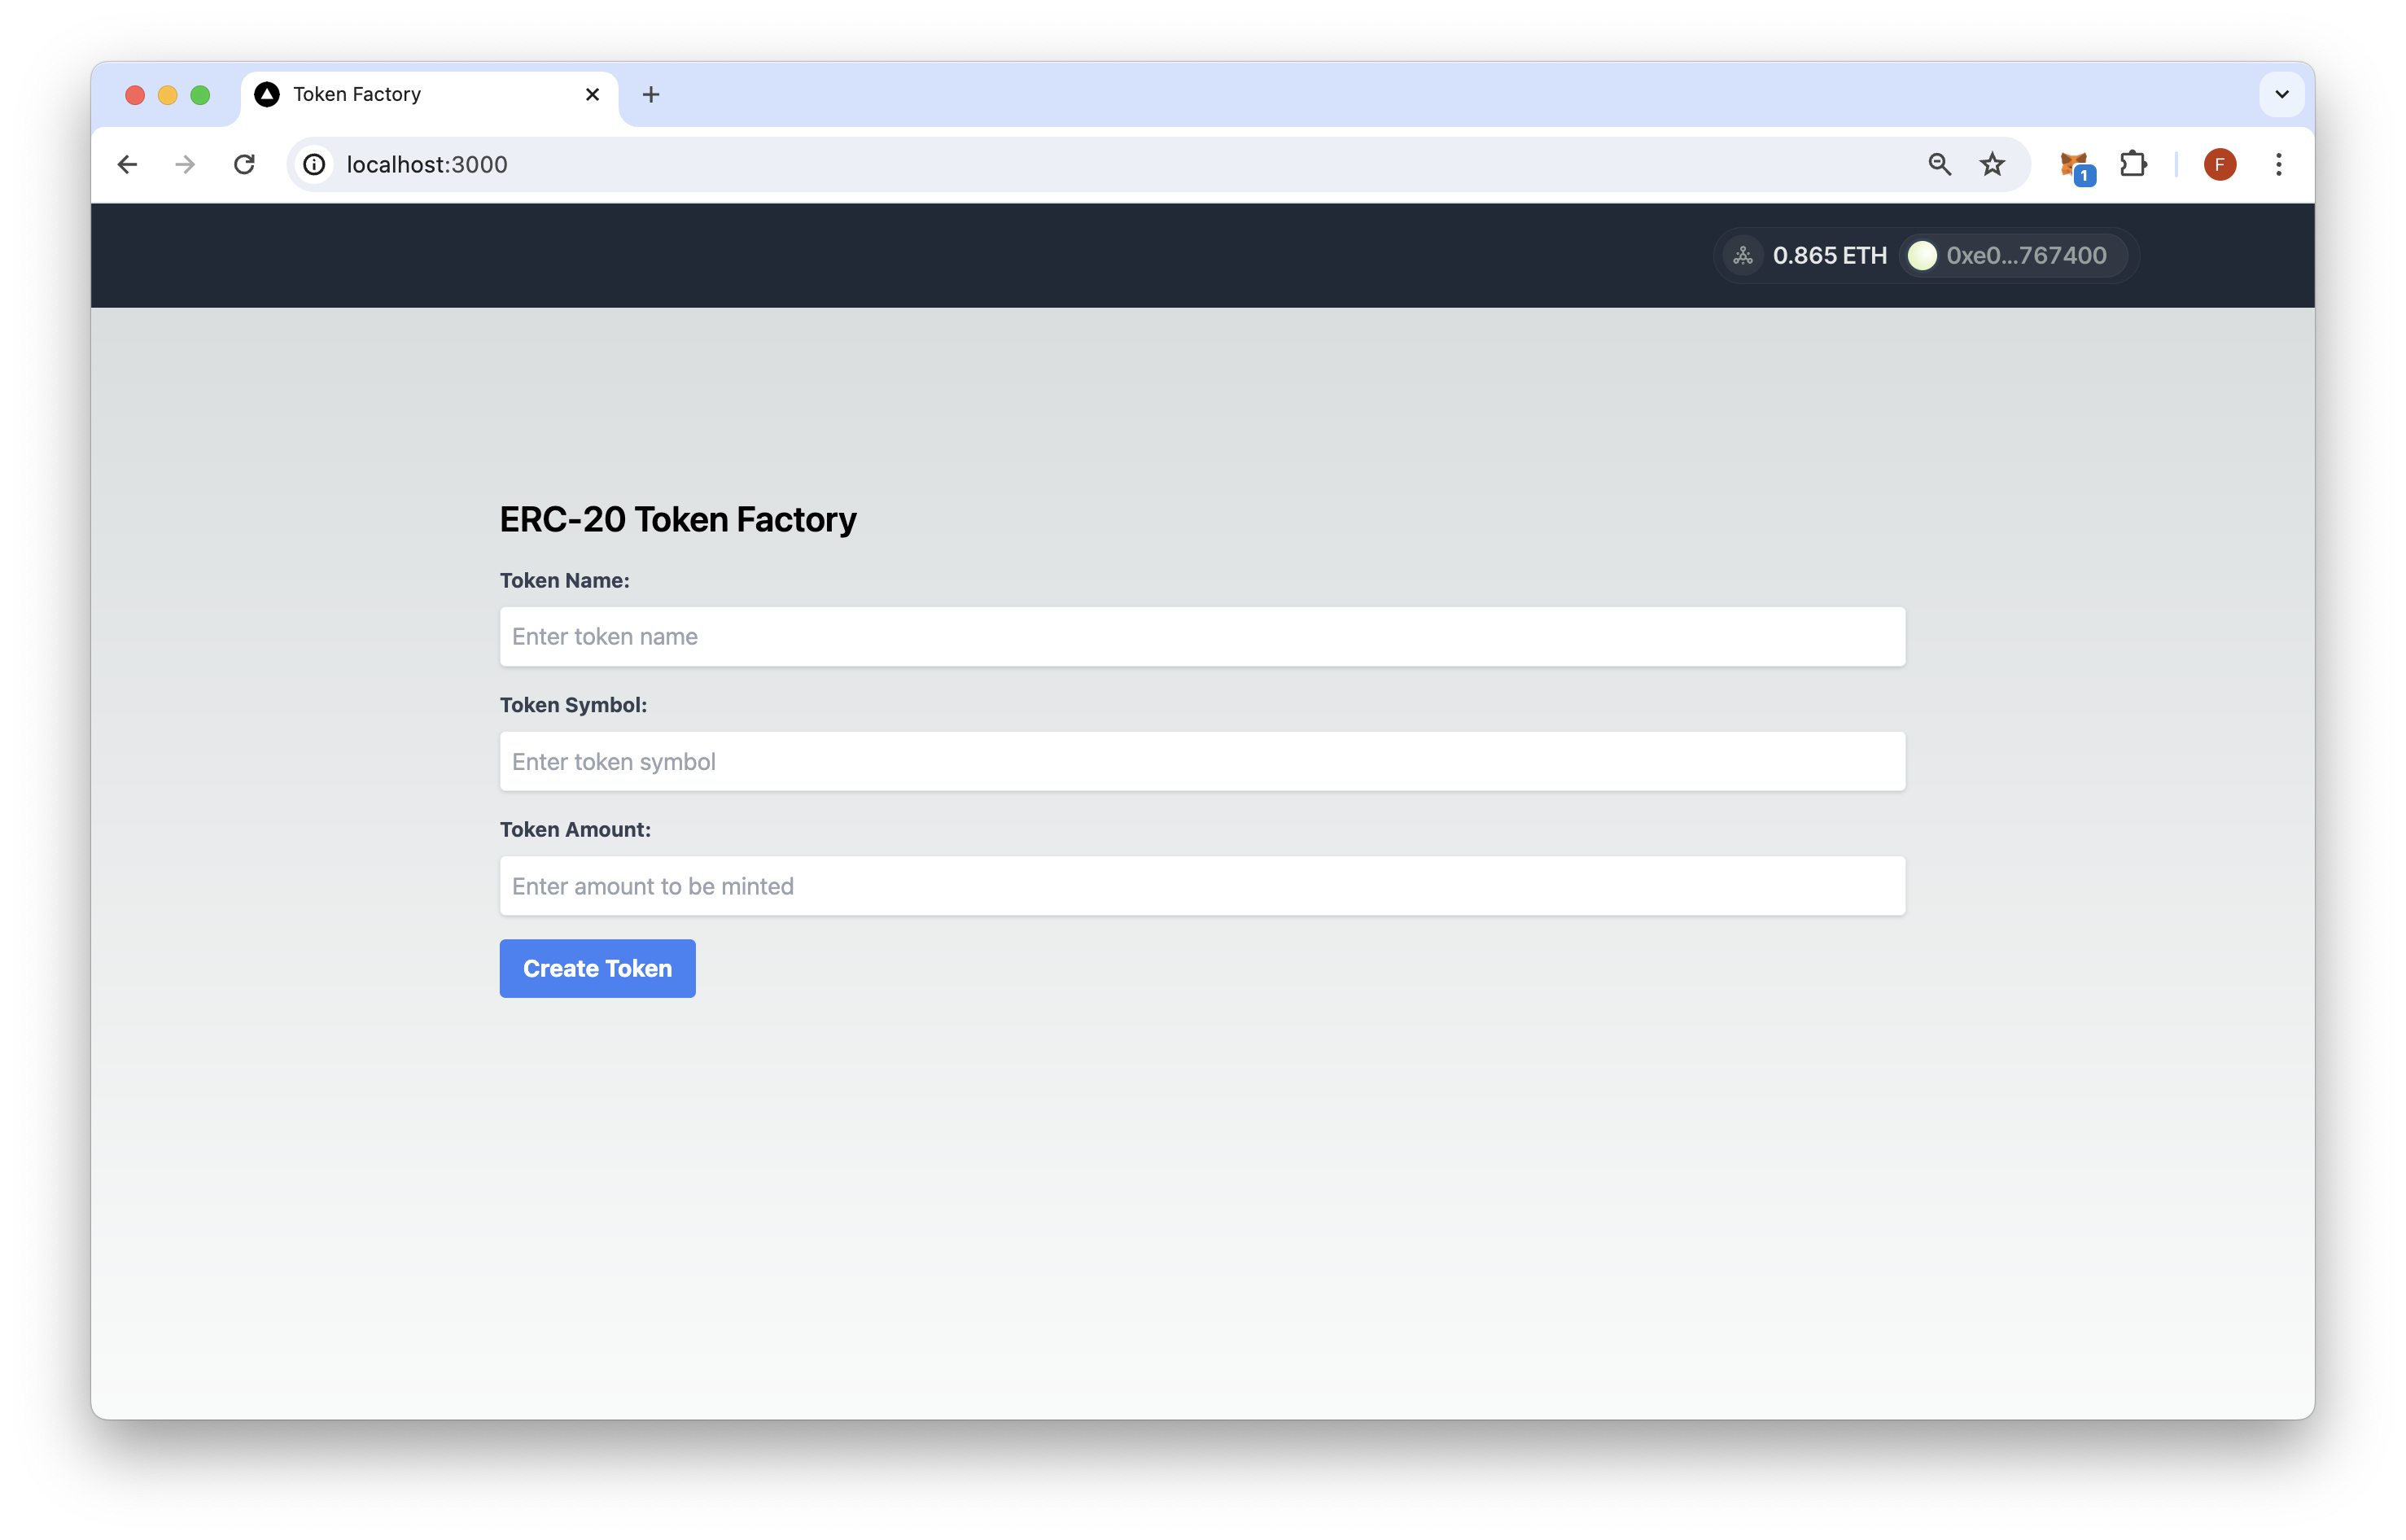Reload the page
Screen dimensions: 2406x1540
(x=244, y=164)
